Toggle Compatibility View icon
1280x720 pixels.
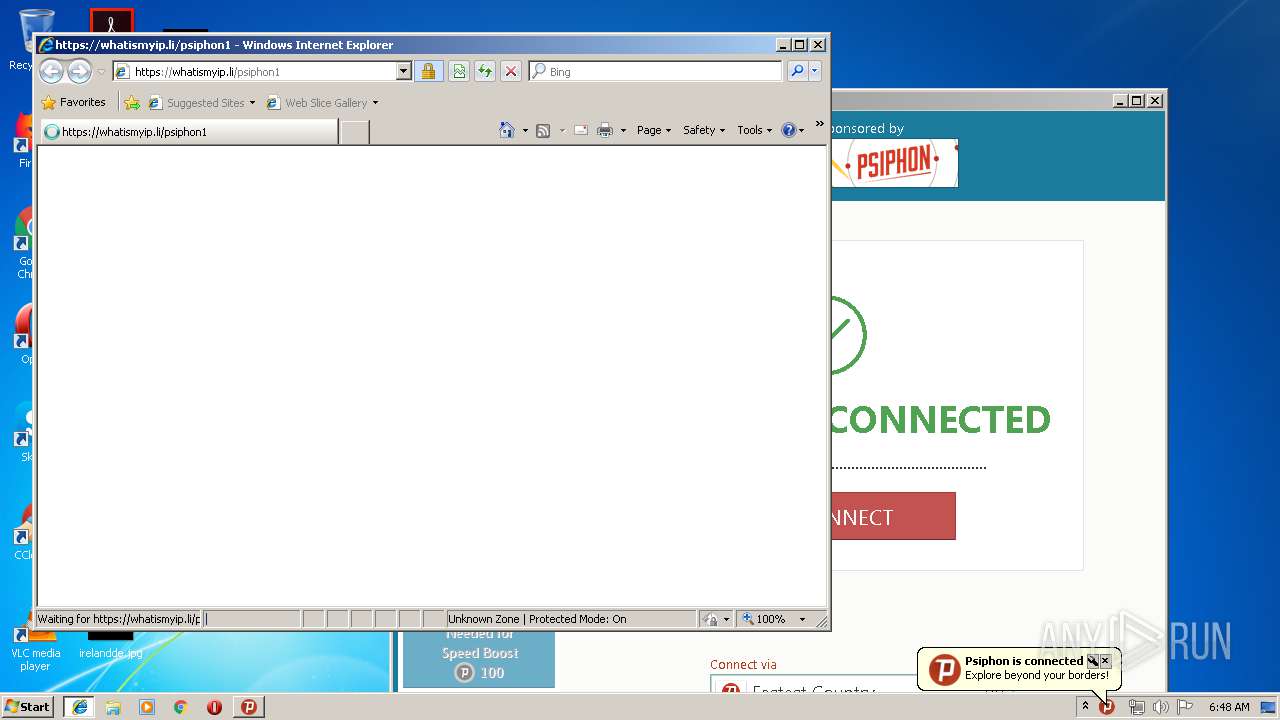coord(459,71)
